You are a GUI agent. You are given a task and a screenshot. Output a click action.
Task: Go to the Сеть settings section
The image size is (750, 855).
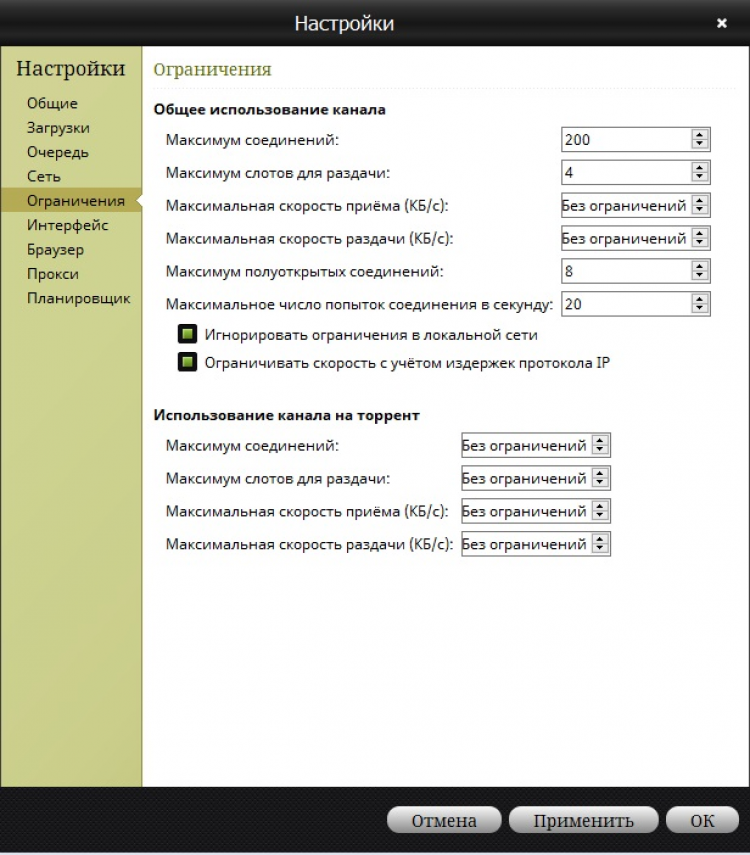44,177
